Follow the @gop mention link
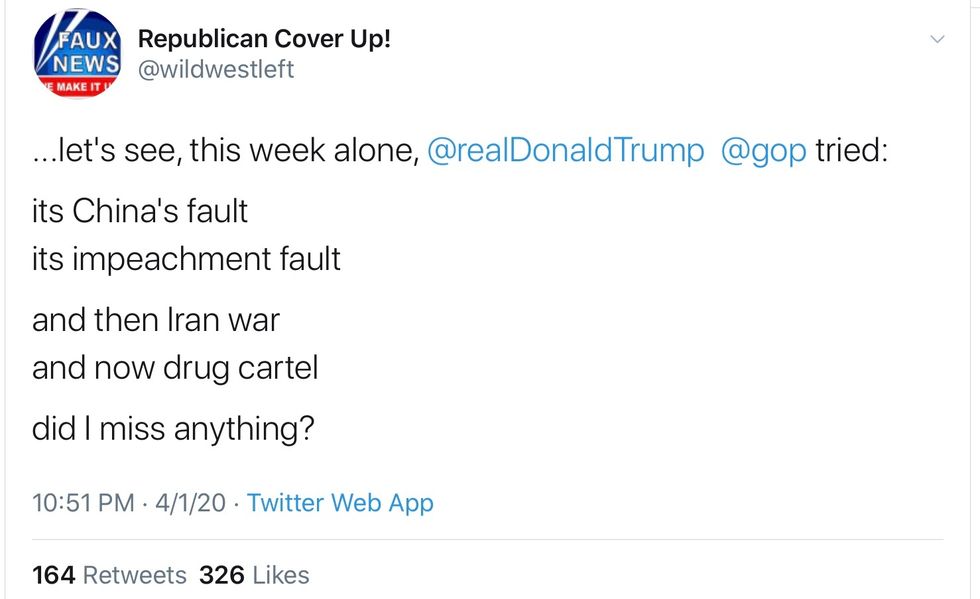Screen dimensions: 980x599 [763, 152]
